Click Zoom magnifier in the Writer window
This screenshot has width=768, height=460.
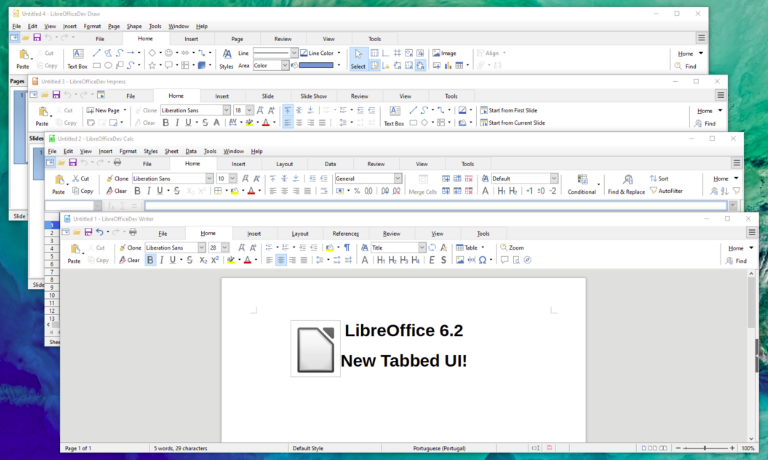pyautogui.click(x=512, y=247)
